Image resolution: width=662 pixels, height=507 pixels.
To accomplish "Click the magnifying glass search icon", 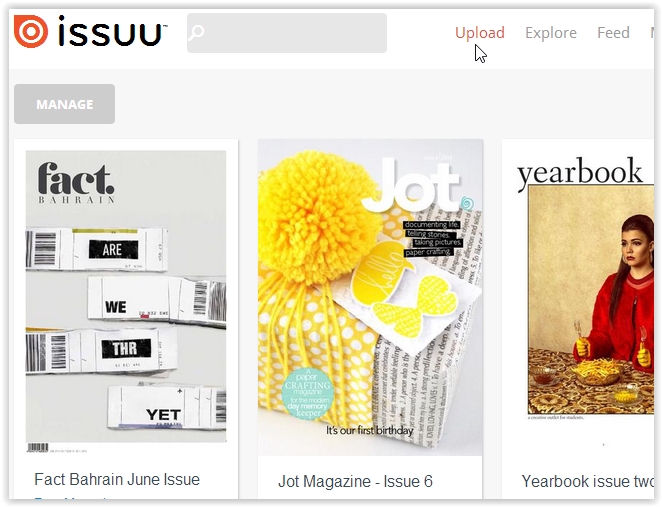I will (196, 33).
